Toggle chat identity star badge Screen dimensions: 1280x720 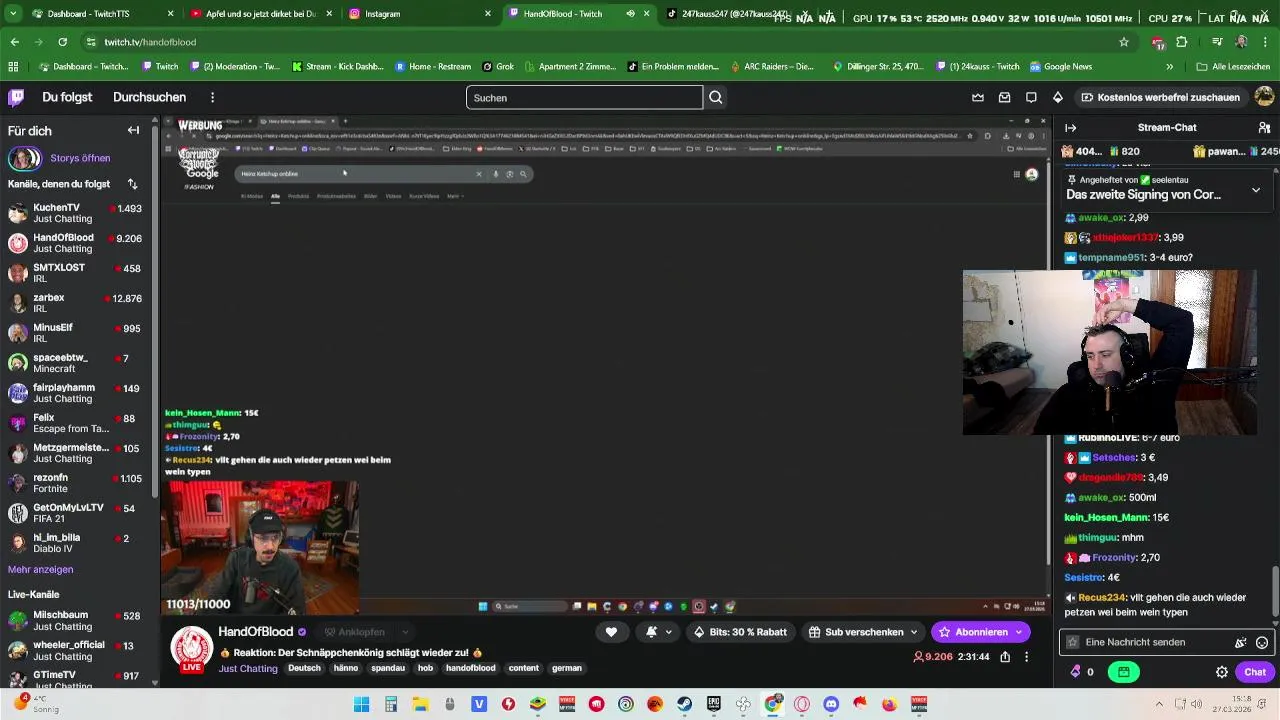tap(1073, 642)
